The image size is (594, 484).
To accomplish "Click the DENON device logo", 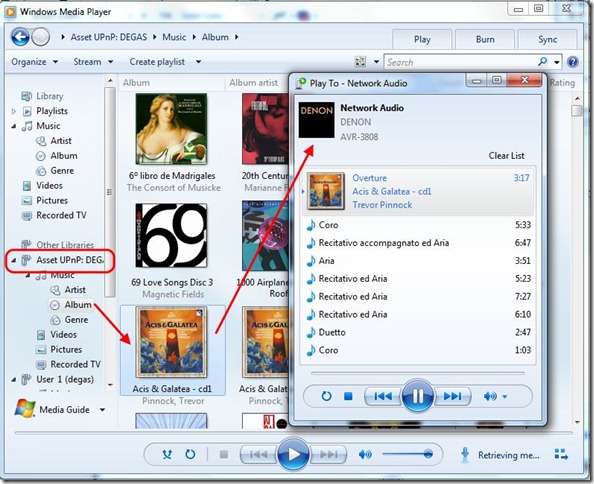I will tap(317, 120).
